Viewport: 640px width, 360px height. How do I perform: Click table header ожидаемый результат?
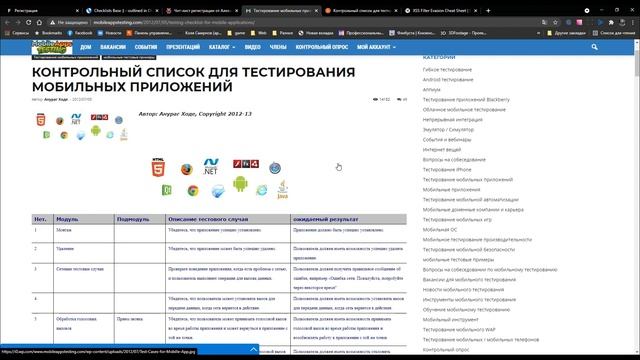tap(326, 219)
